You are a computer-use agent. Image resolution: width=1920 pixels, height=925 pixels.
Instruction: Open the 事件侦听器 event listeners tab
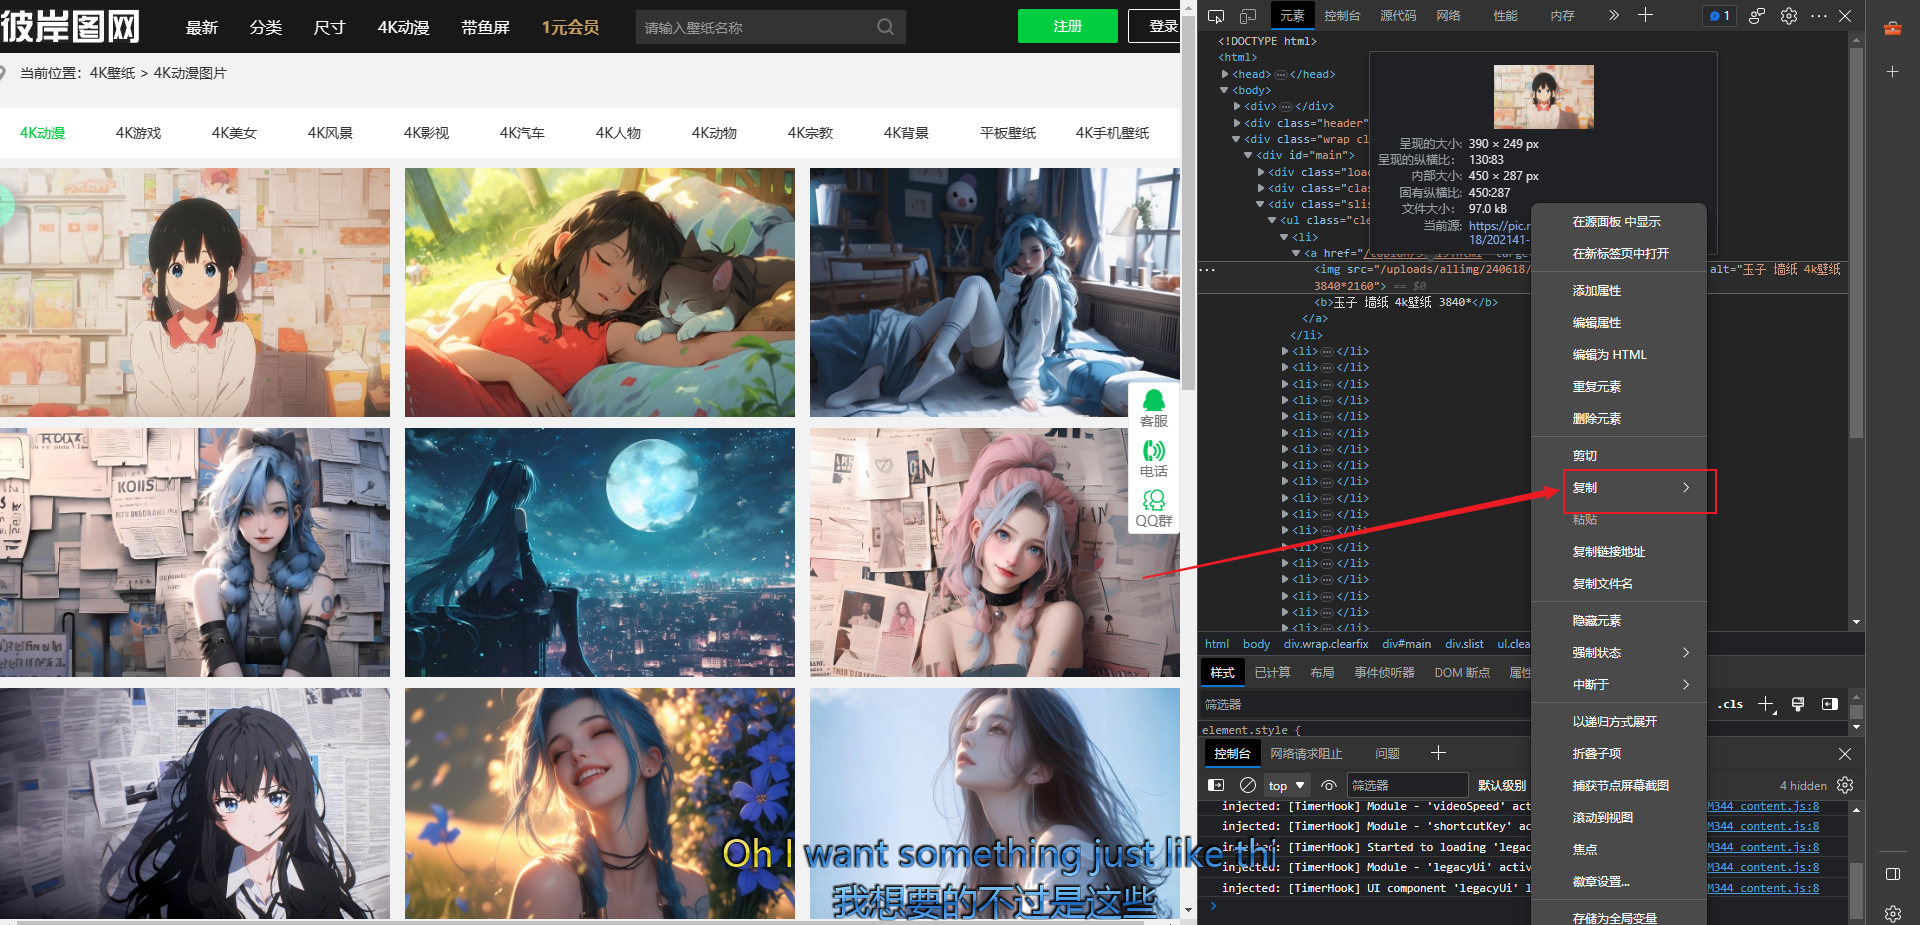(1384, 673)
